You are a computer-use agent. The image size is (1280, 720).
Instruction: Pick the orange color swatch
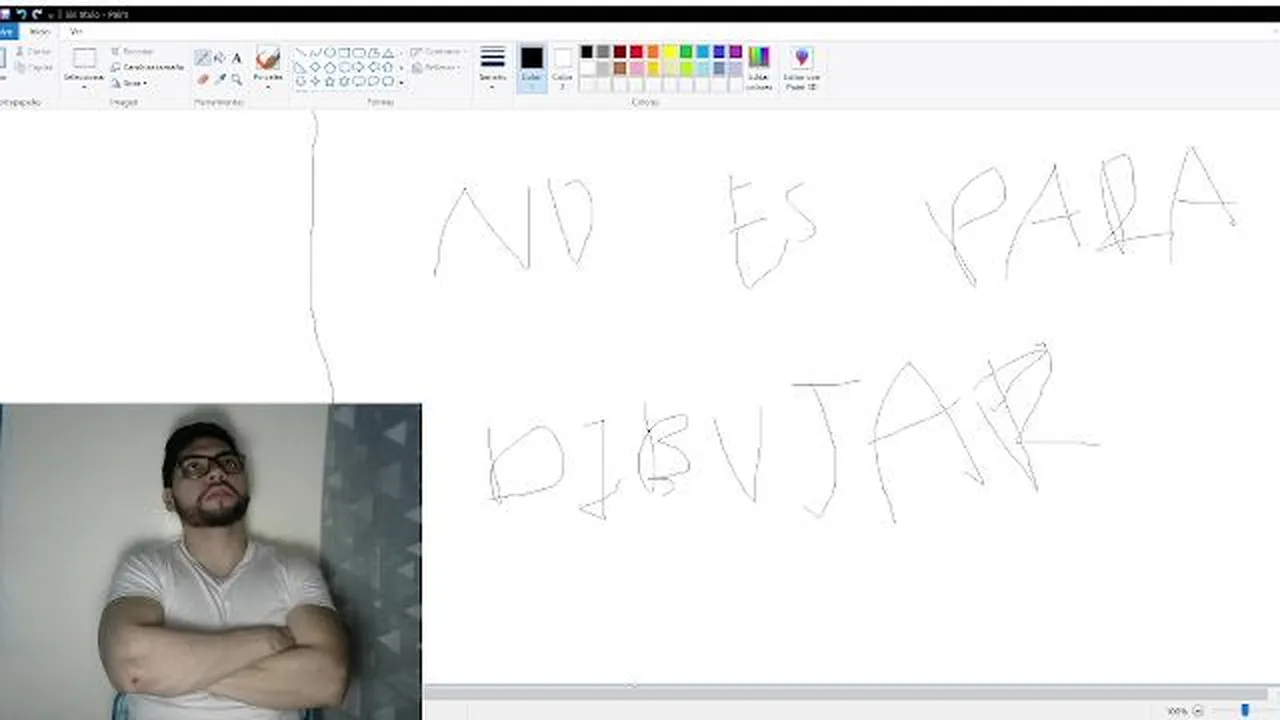pos(653,52)
